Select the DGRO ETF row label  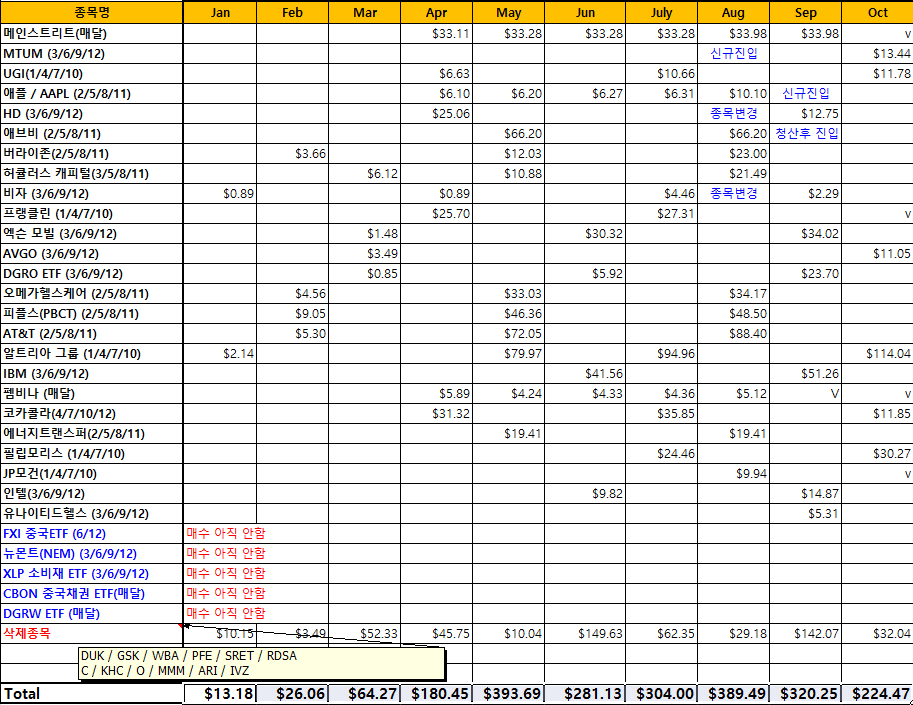92,273
